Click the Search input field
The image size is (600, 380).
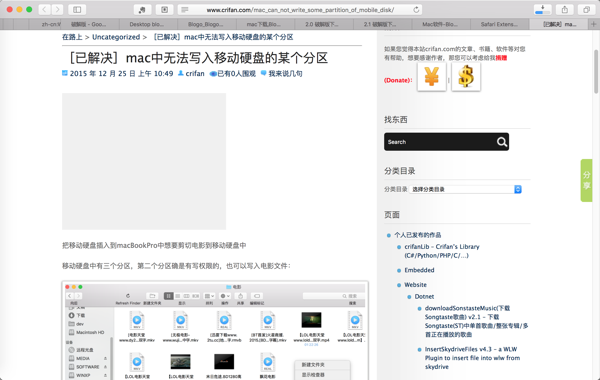pos(440,142)
